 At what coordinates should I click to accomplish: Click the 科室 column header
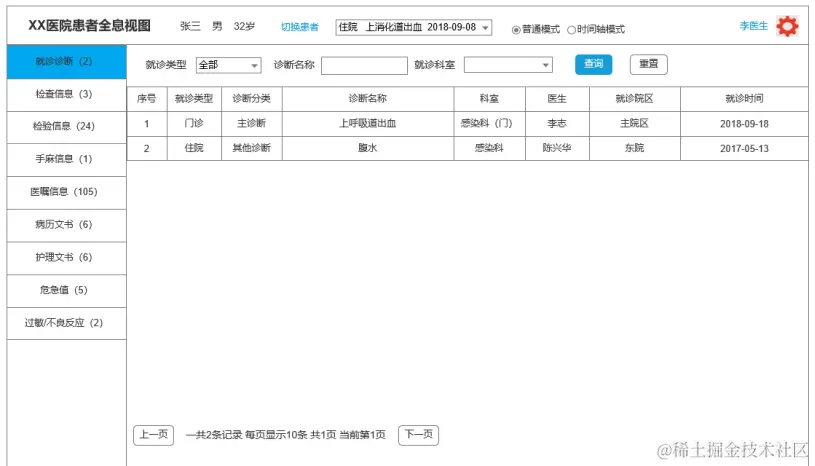coord(489,99)
